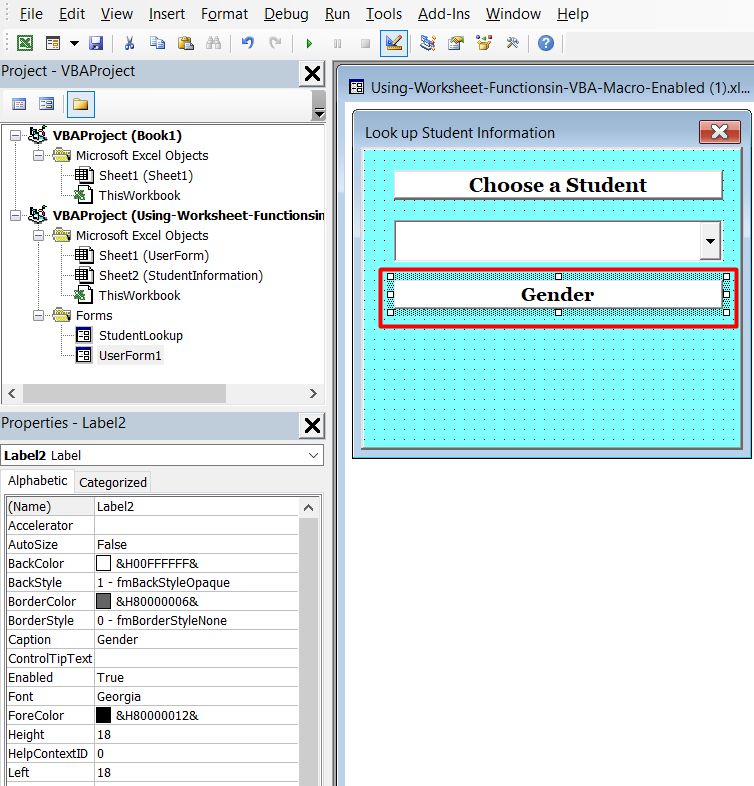Select the Gender label on the form

point(558,294)
